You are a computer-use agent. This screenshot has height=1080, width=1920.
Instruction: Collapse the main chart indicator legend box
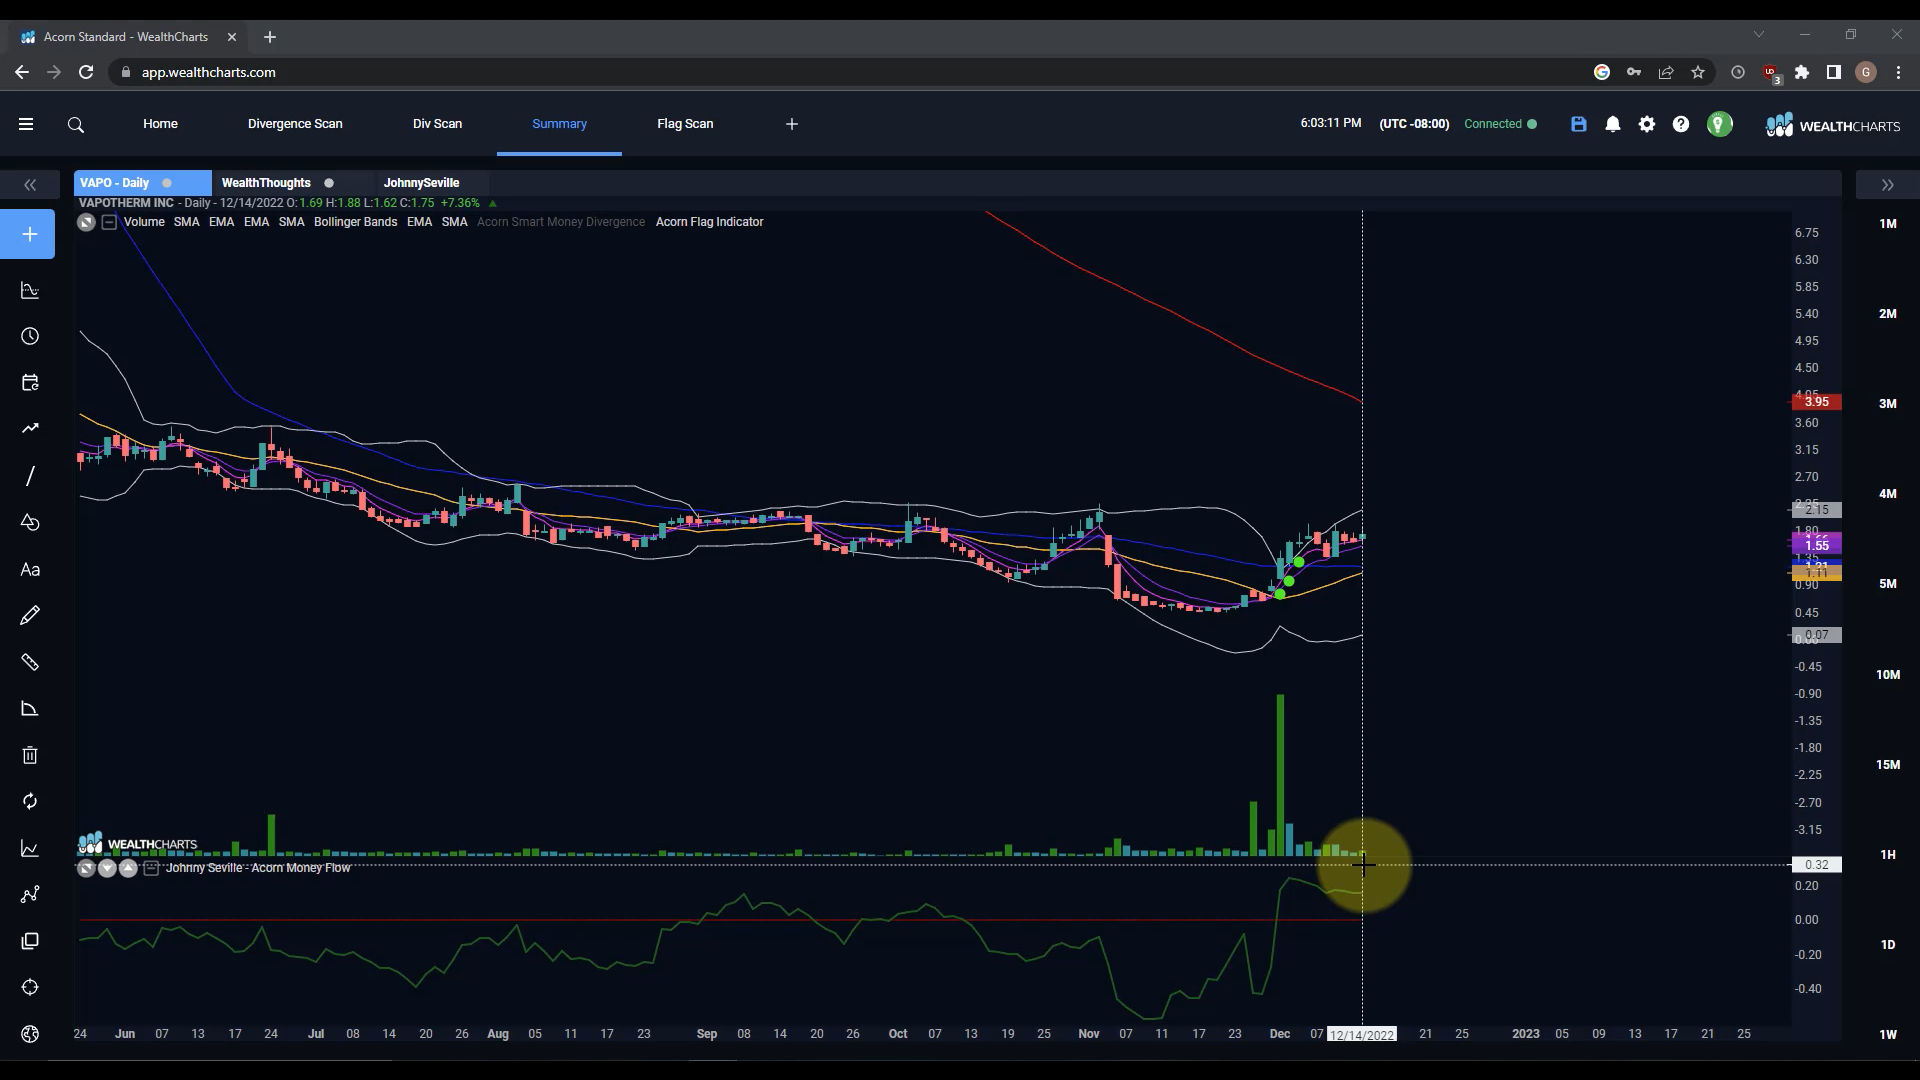pyautogui.click(x=109, y=222)
